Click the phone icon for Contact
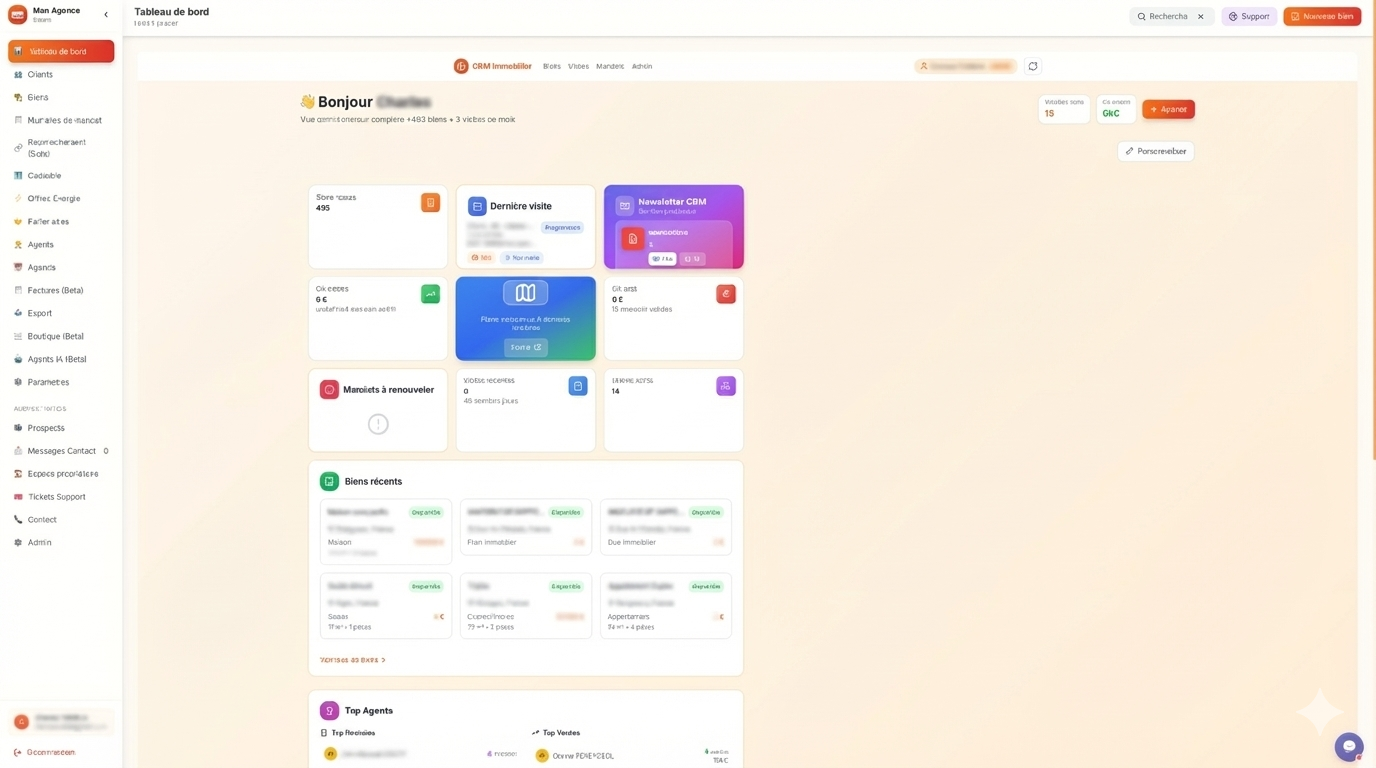The width and height of the screenshot is (1376, 768). [x=18, y=520]
